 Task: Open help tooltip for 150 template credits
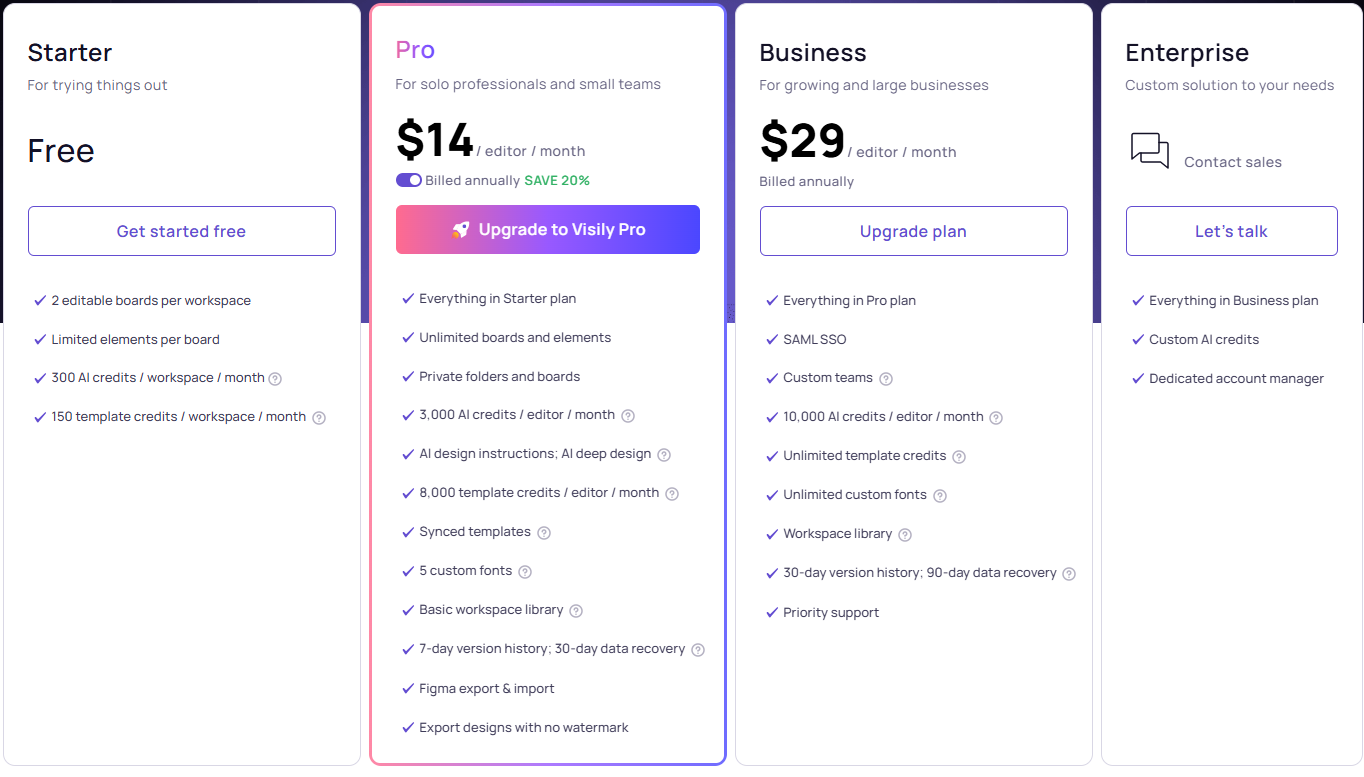pos(319,417)
